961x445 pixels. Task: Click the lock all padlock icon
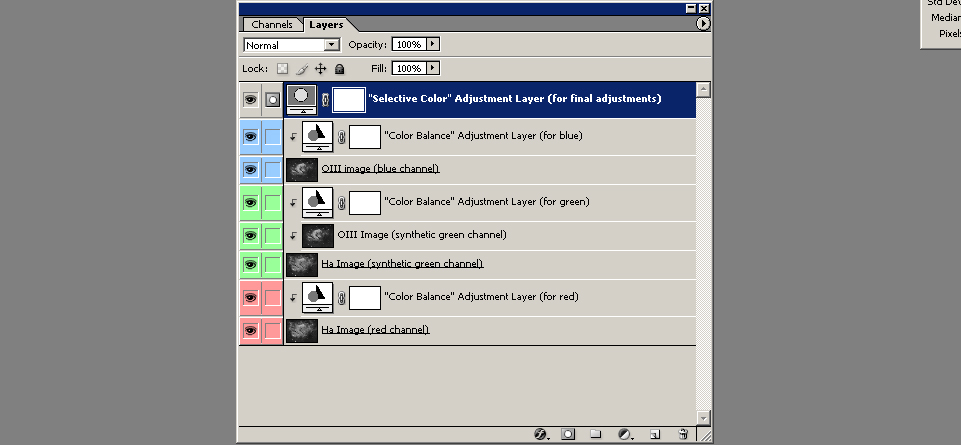[339, 69]
